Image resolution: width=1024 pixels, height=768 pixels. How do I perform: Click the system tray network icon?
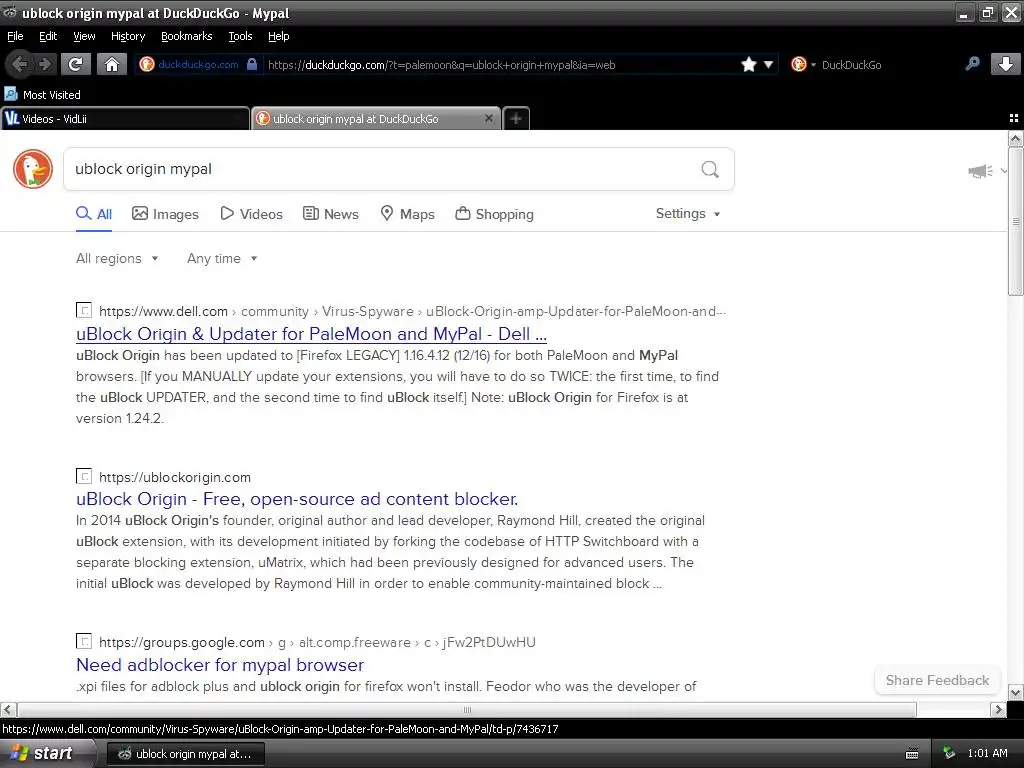tap(949, 754)
